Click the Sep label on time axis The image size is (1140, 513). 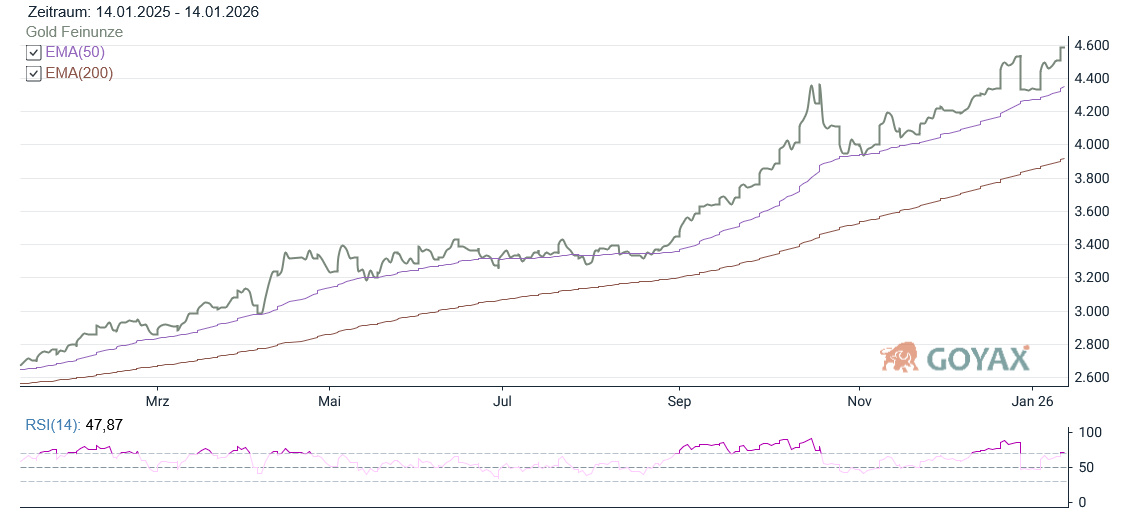679,401
